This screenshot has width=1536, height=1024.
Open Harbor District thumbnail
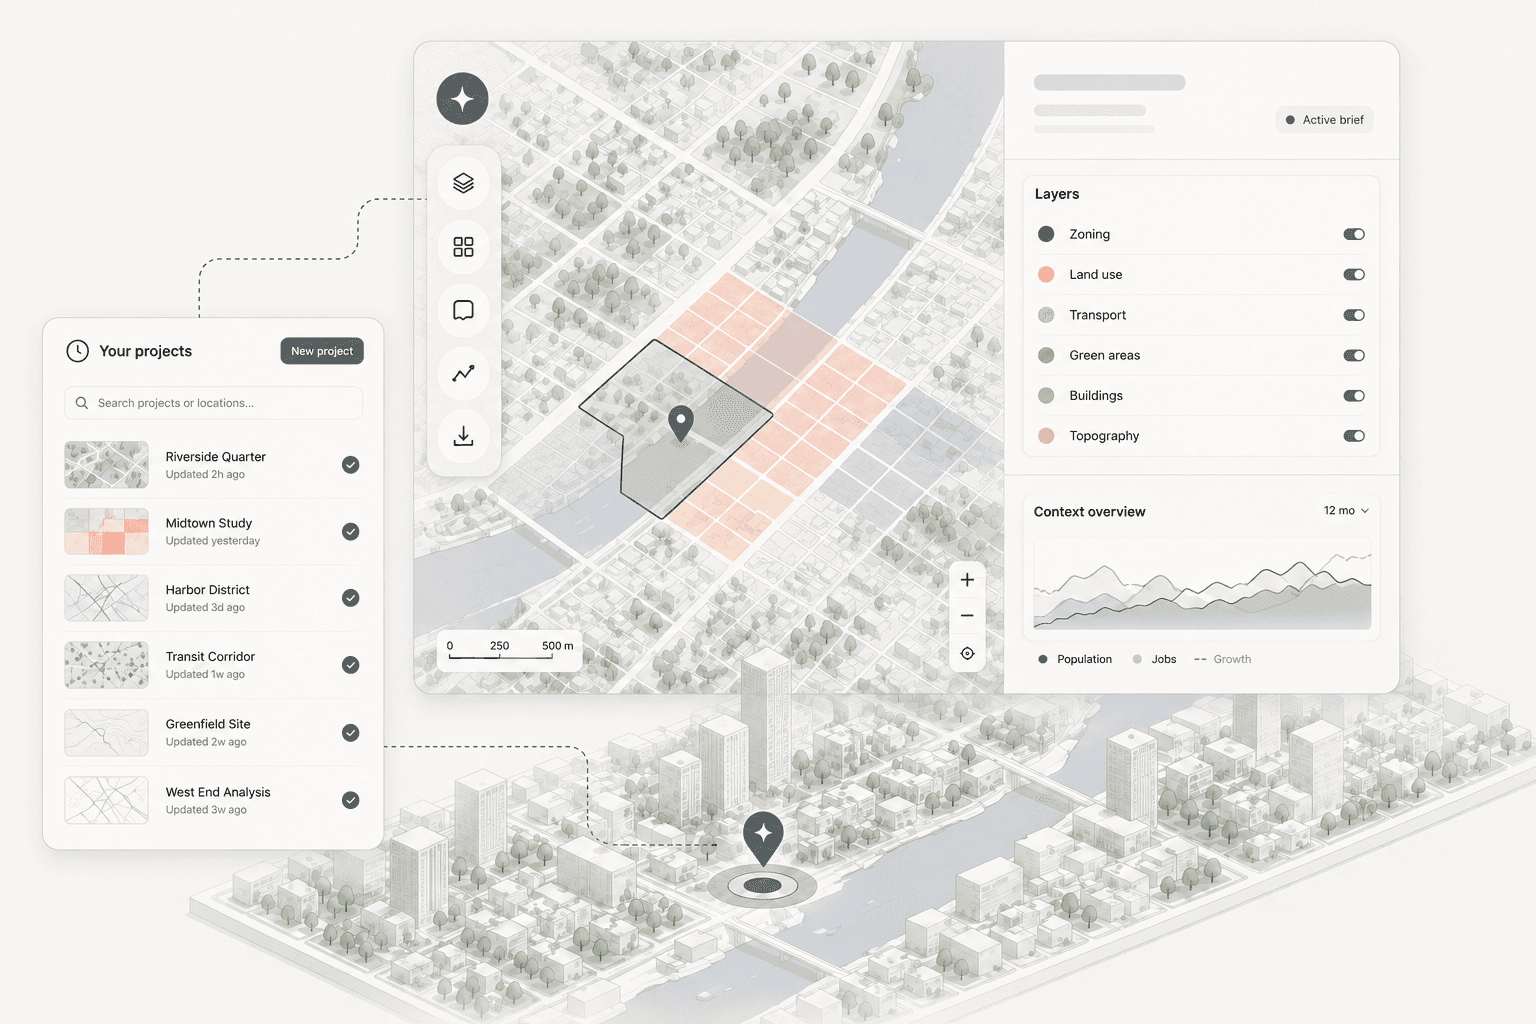click(x=107, y=598)
